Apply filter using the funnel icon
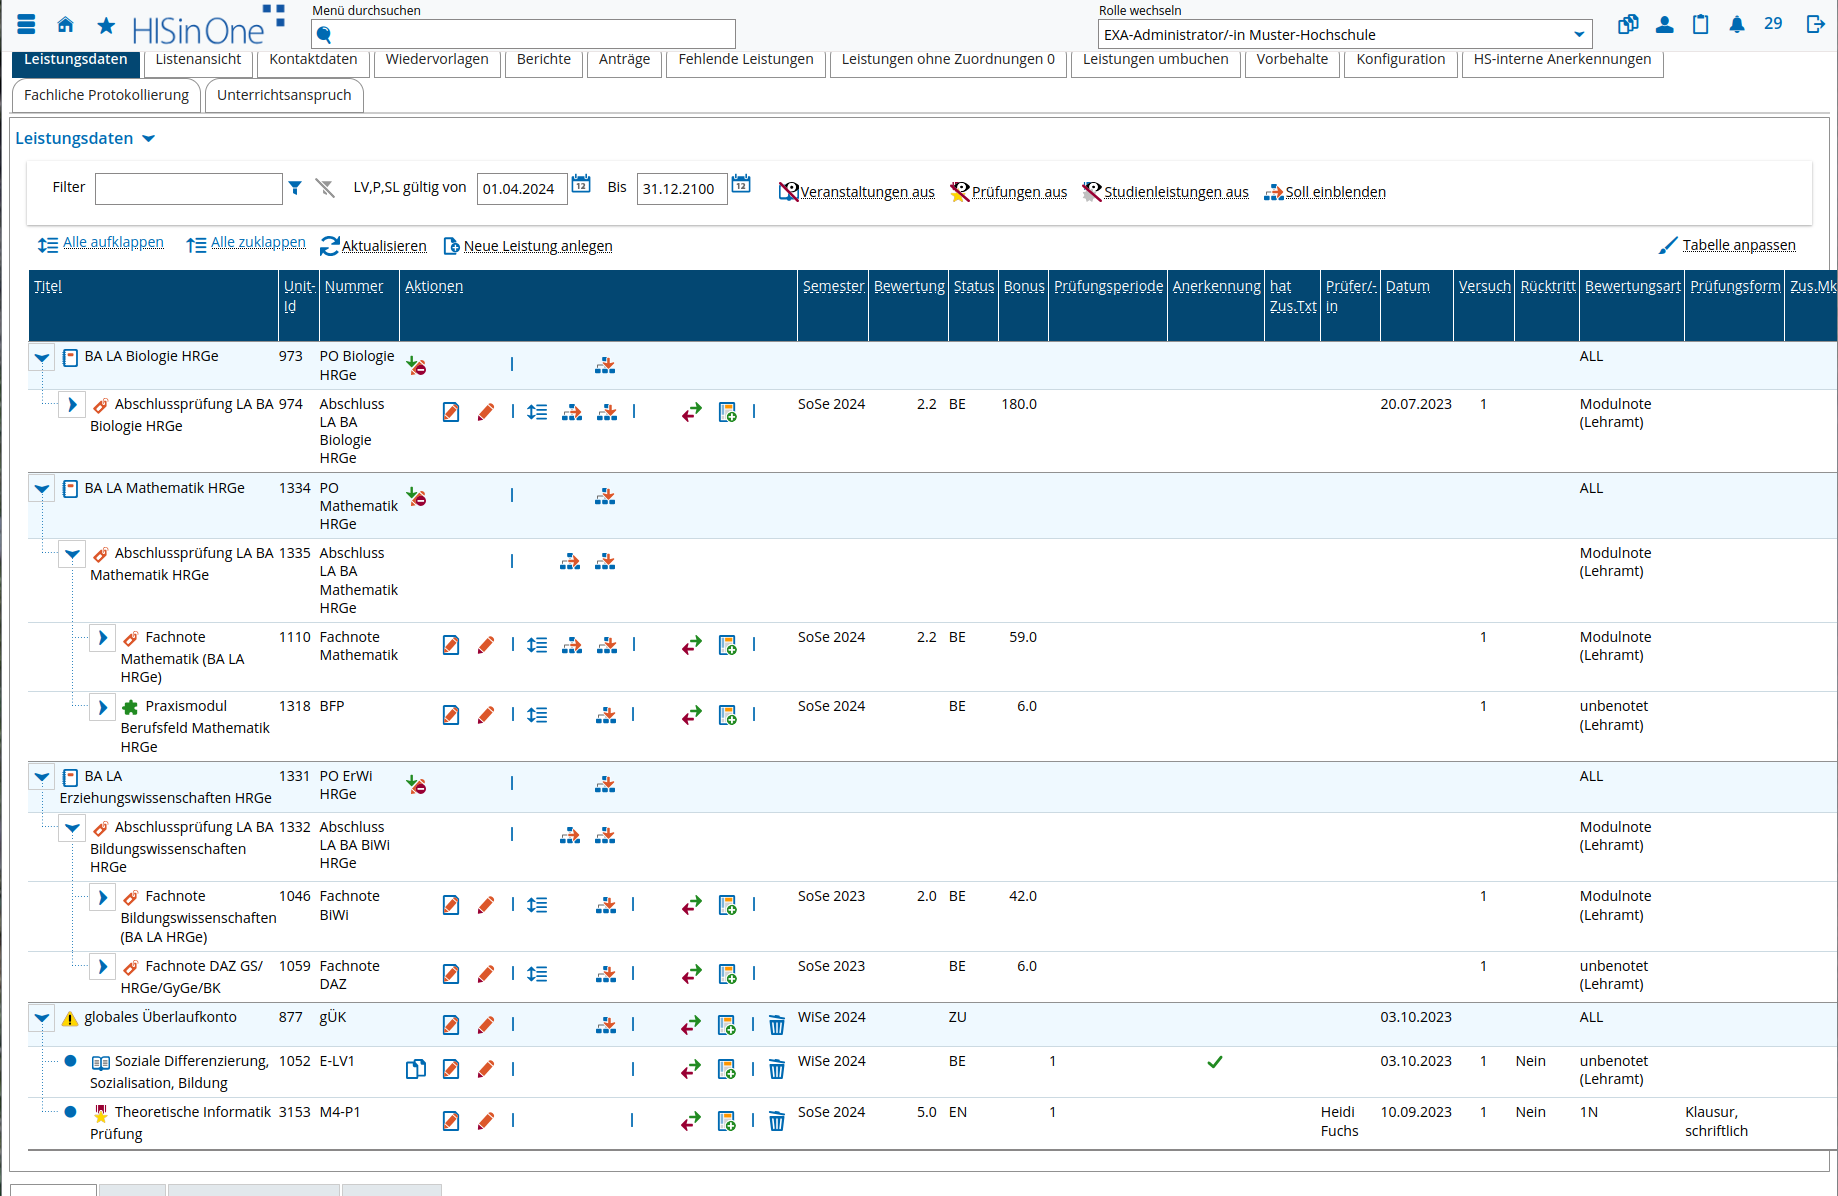The height and width of the screenshot is (1196, 1838). click(x=295, y=187)
